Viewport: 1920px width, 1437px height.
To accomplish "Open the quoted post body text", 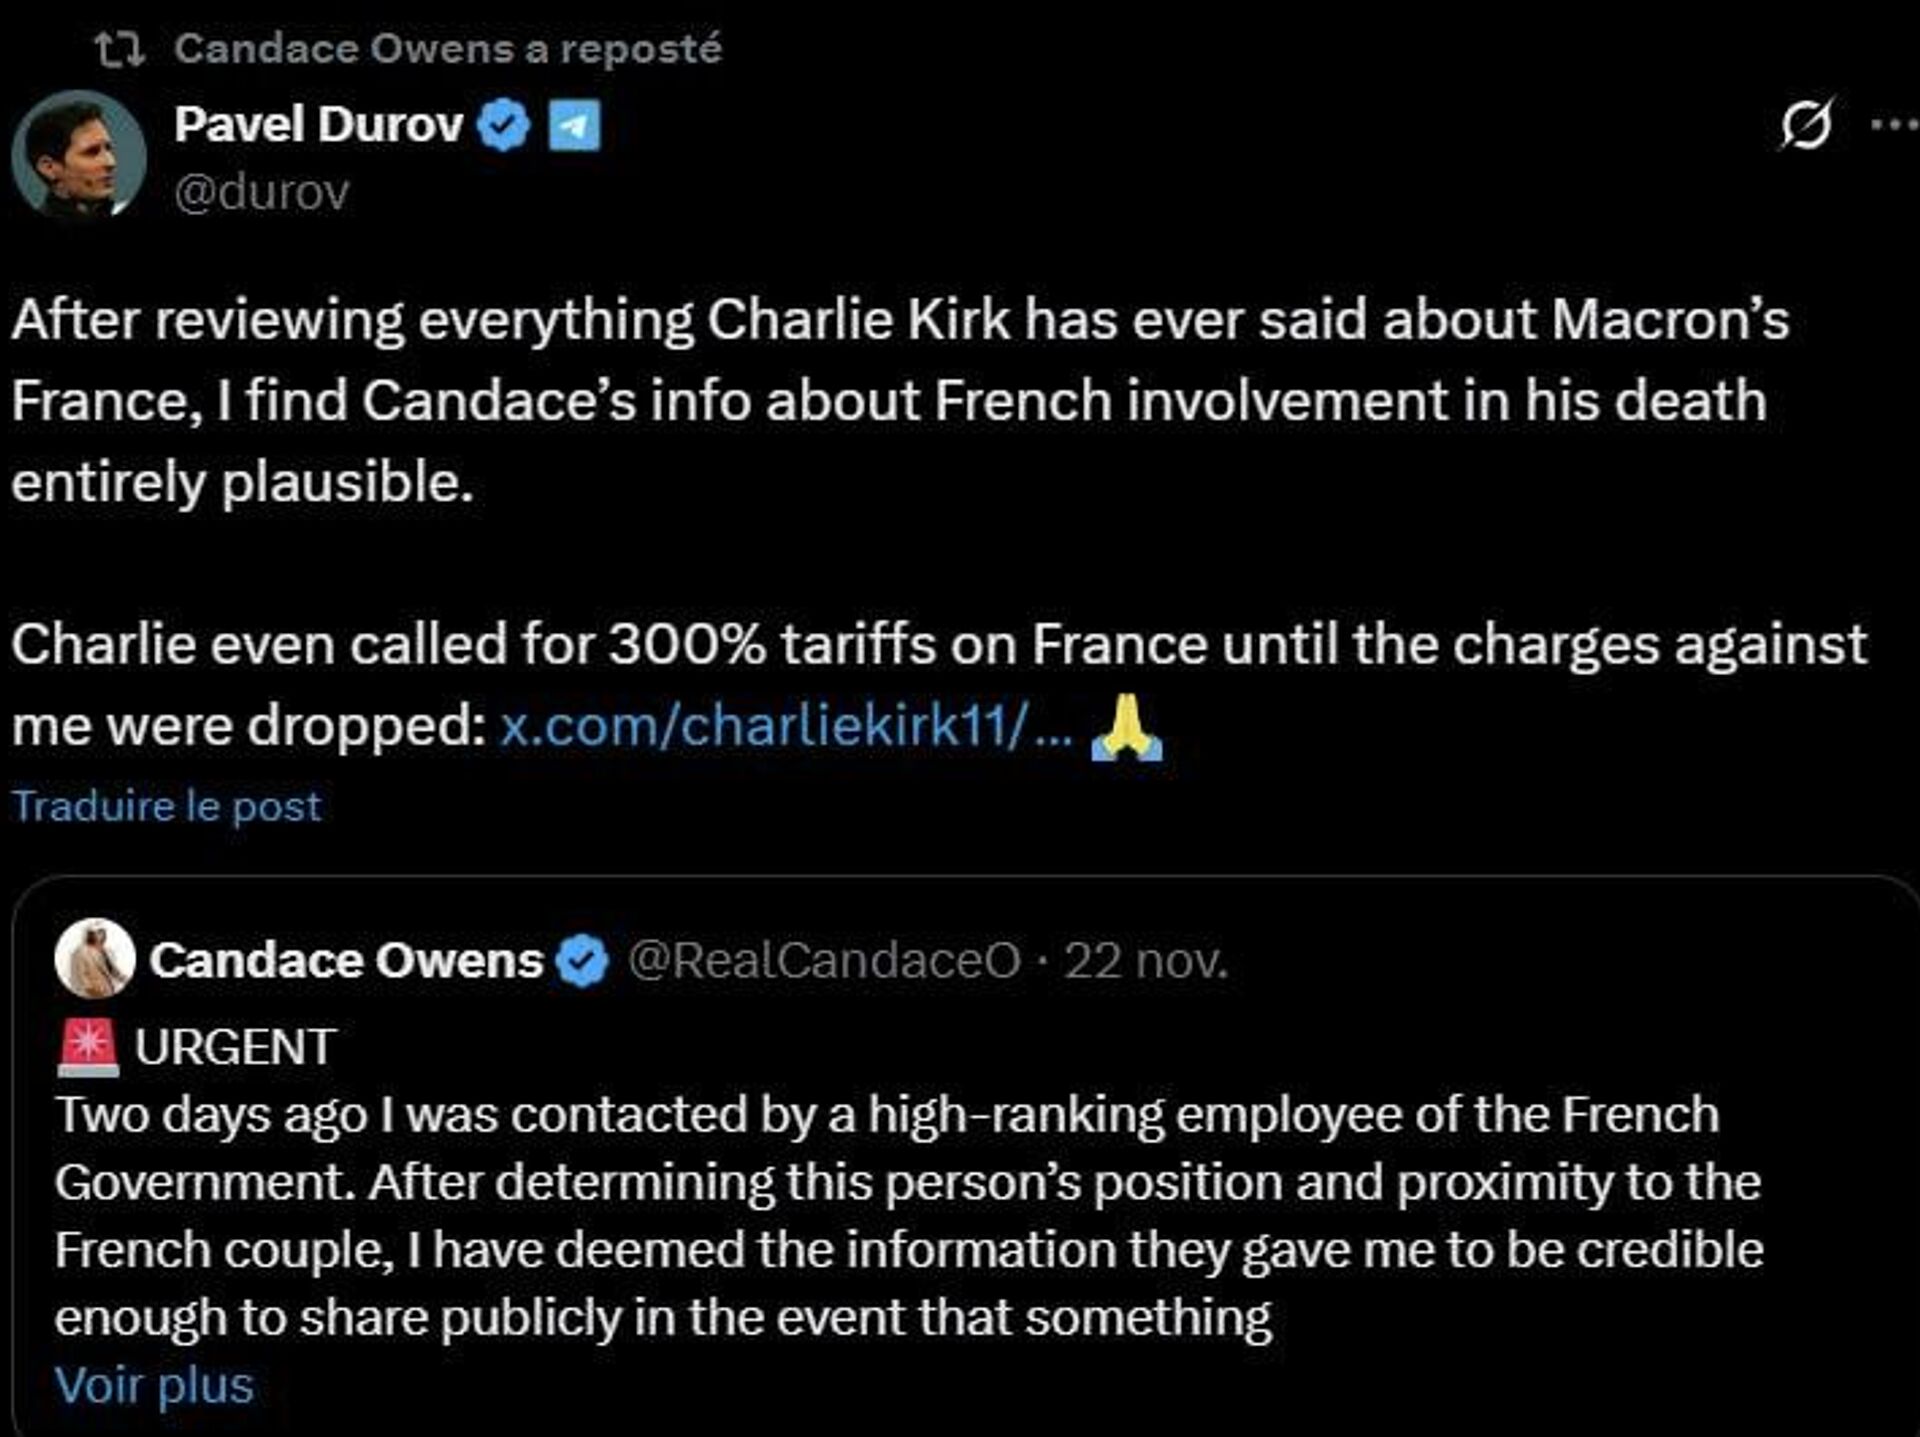I will point(900,1215).
